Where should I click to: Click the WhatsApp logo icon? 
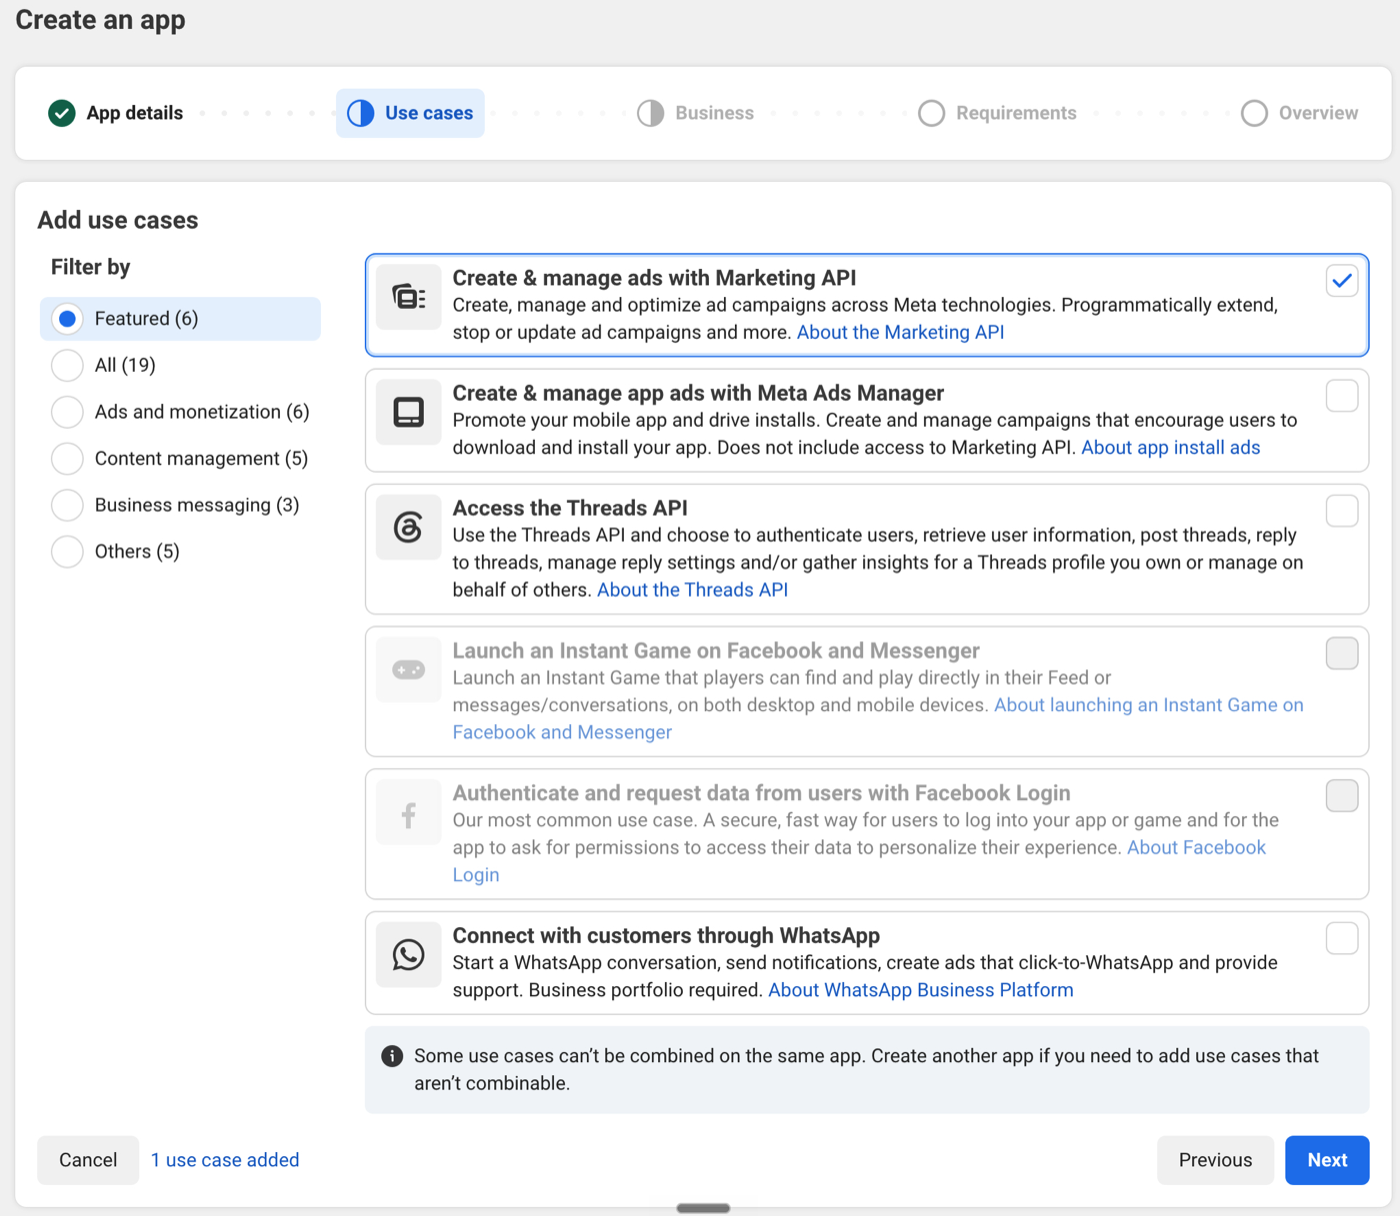click(409, 955)
